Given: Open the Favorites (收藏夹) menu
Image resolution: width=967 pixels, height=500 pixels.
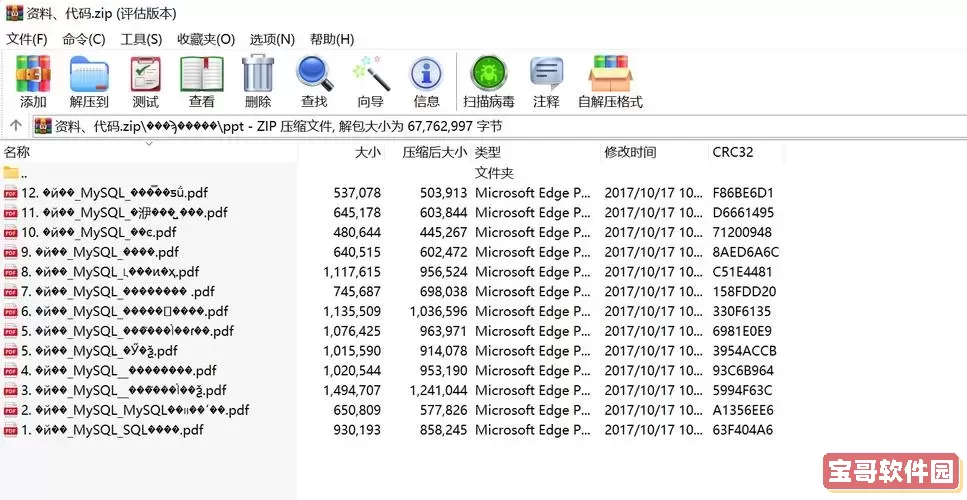Looking at the screenshot, I should [206, 39].
